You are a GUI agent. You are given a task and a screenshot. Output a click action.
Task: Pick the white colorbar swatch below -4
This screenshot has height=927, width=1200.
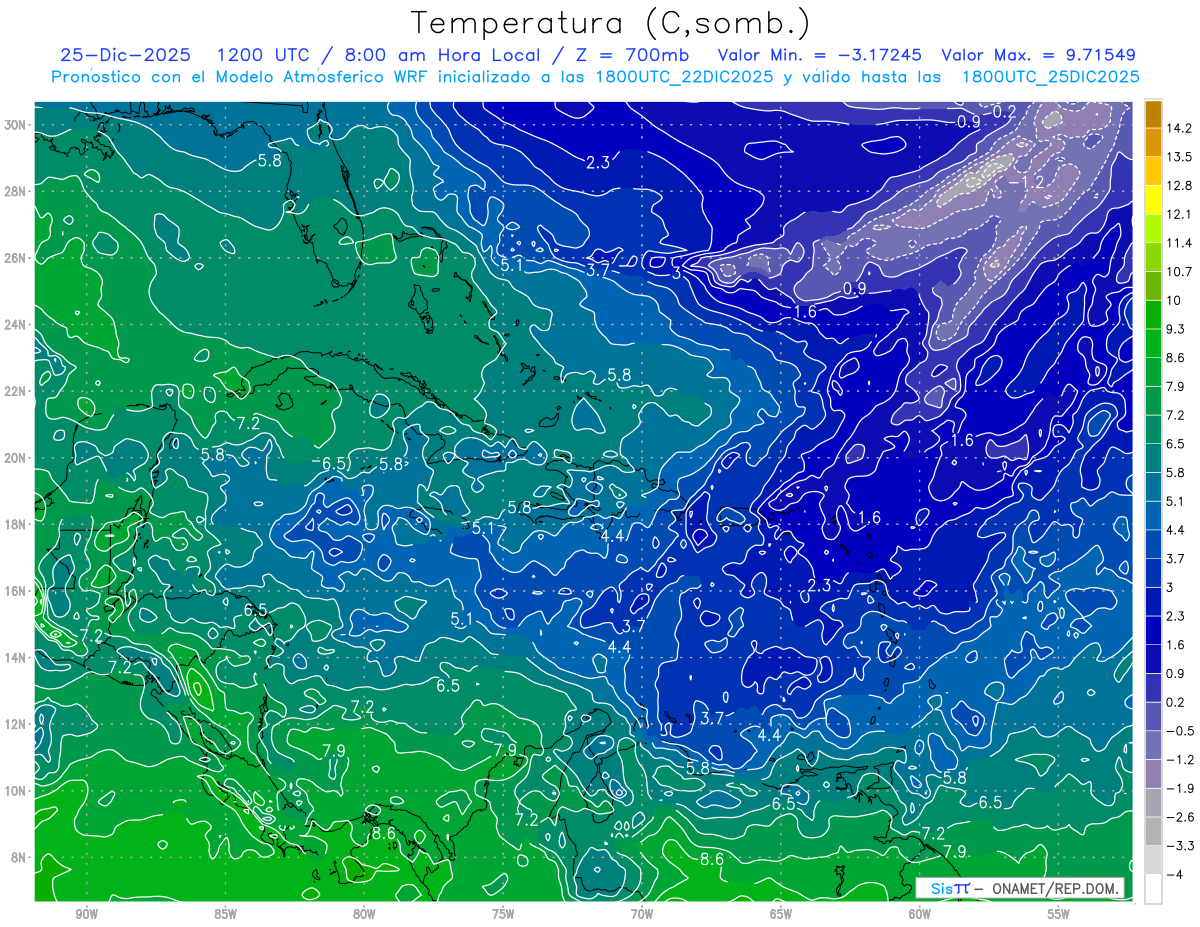pyautogui.click(x=1153, y=889)
